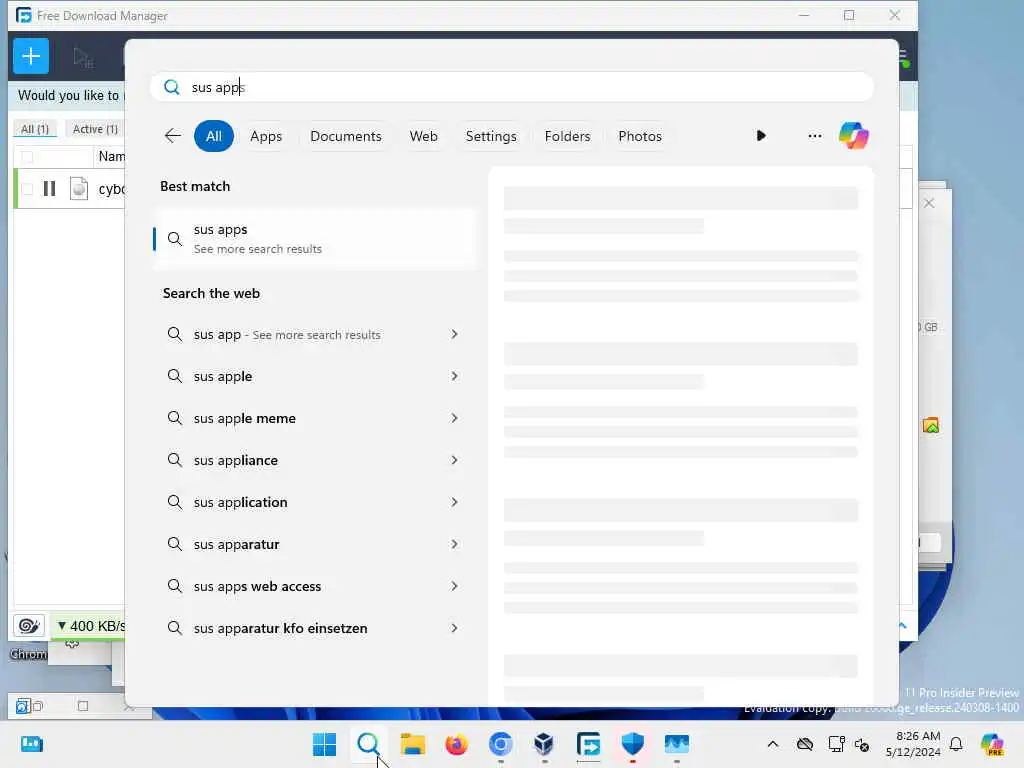Open Windows Start menu
Viewport: 1024px width, 768px height.
[324, 744]
